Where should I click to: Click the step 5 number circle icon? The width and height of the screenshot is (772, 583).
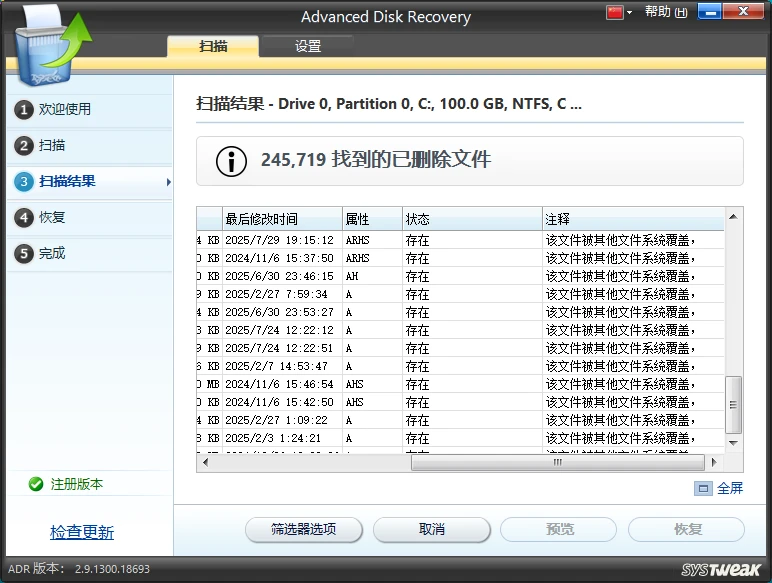pyautogui.click(x=24, y=254)
